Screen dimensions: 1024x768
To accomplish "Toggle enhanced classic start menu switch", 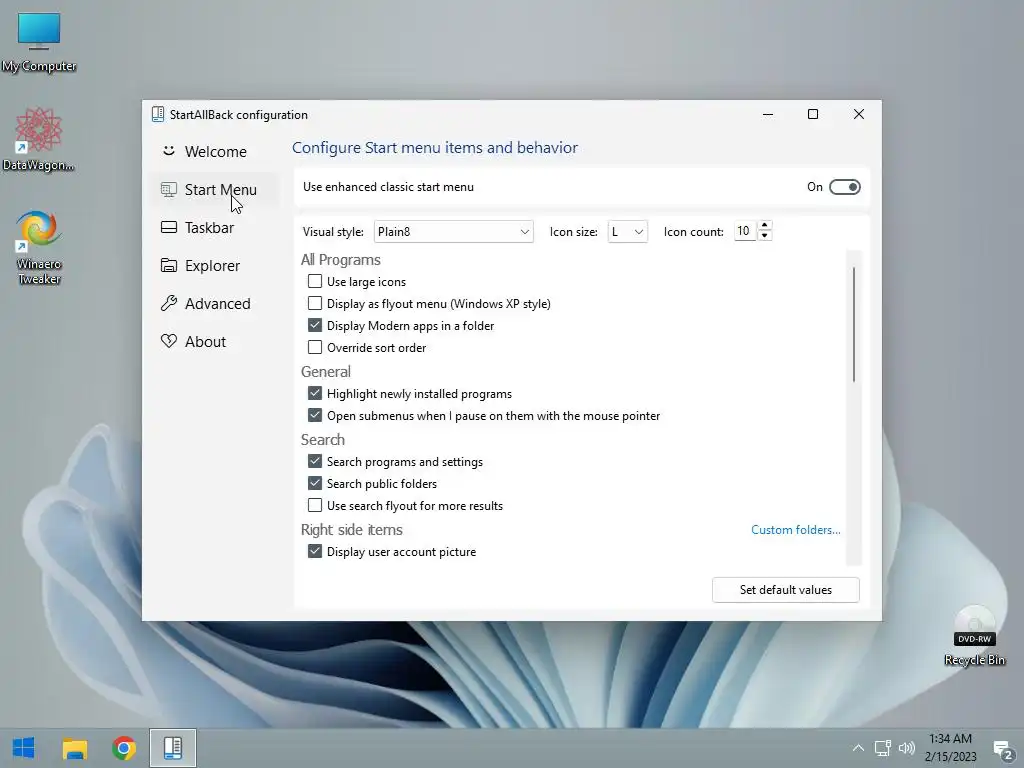I will point(844,187).
